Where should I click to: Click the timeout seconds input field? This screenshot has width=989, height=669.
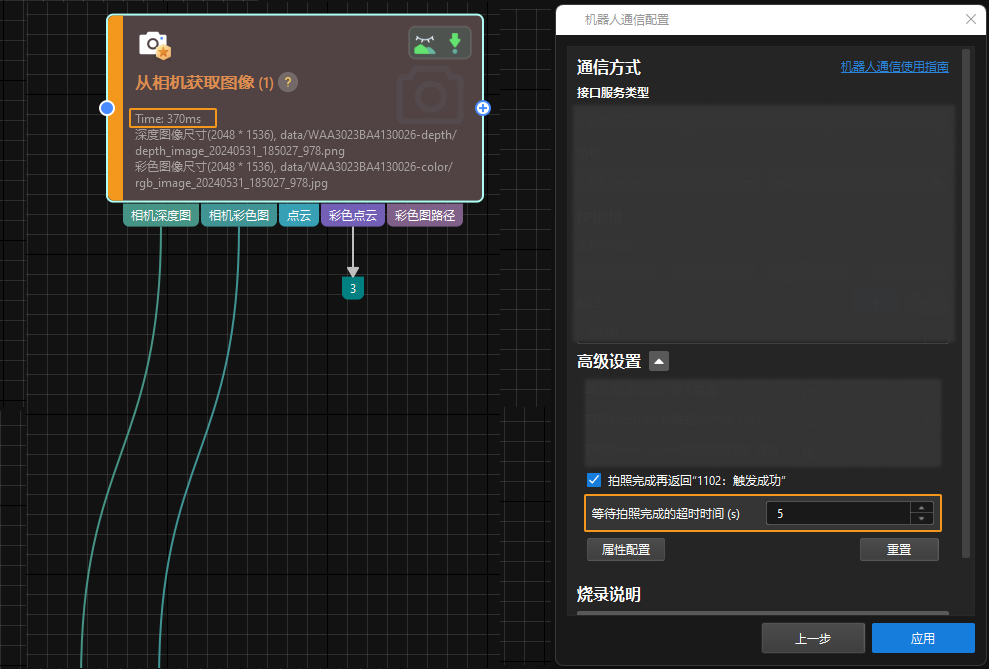(x=837, y=514)
